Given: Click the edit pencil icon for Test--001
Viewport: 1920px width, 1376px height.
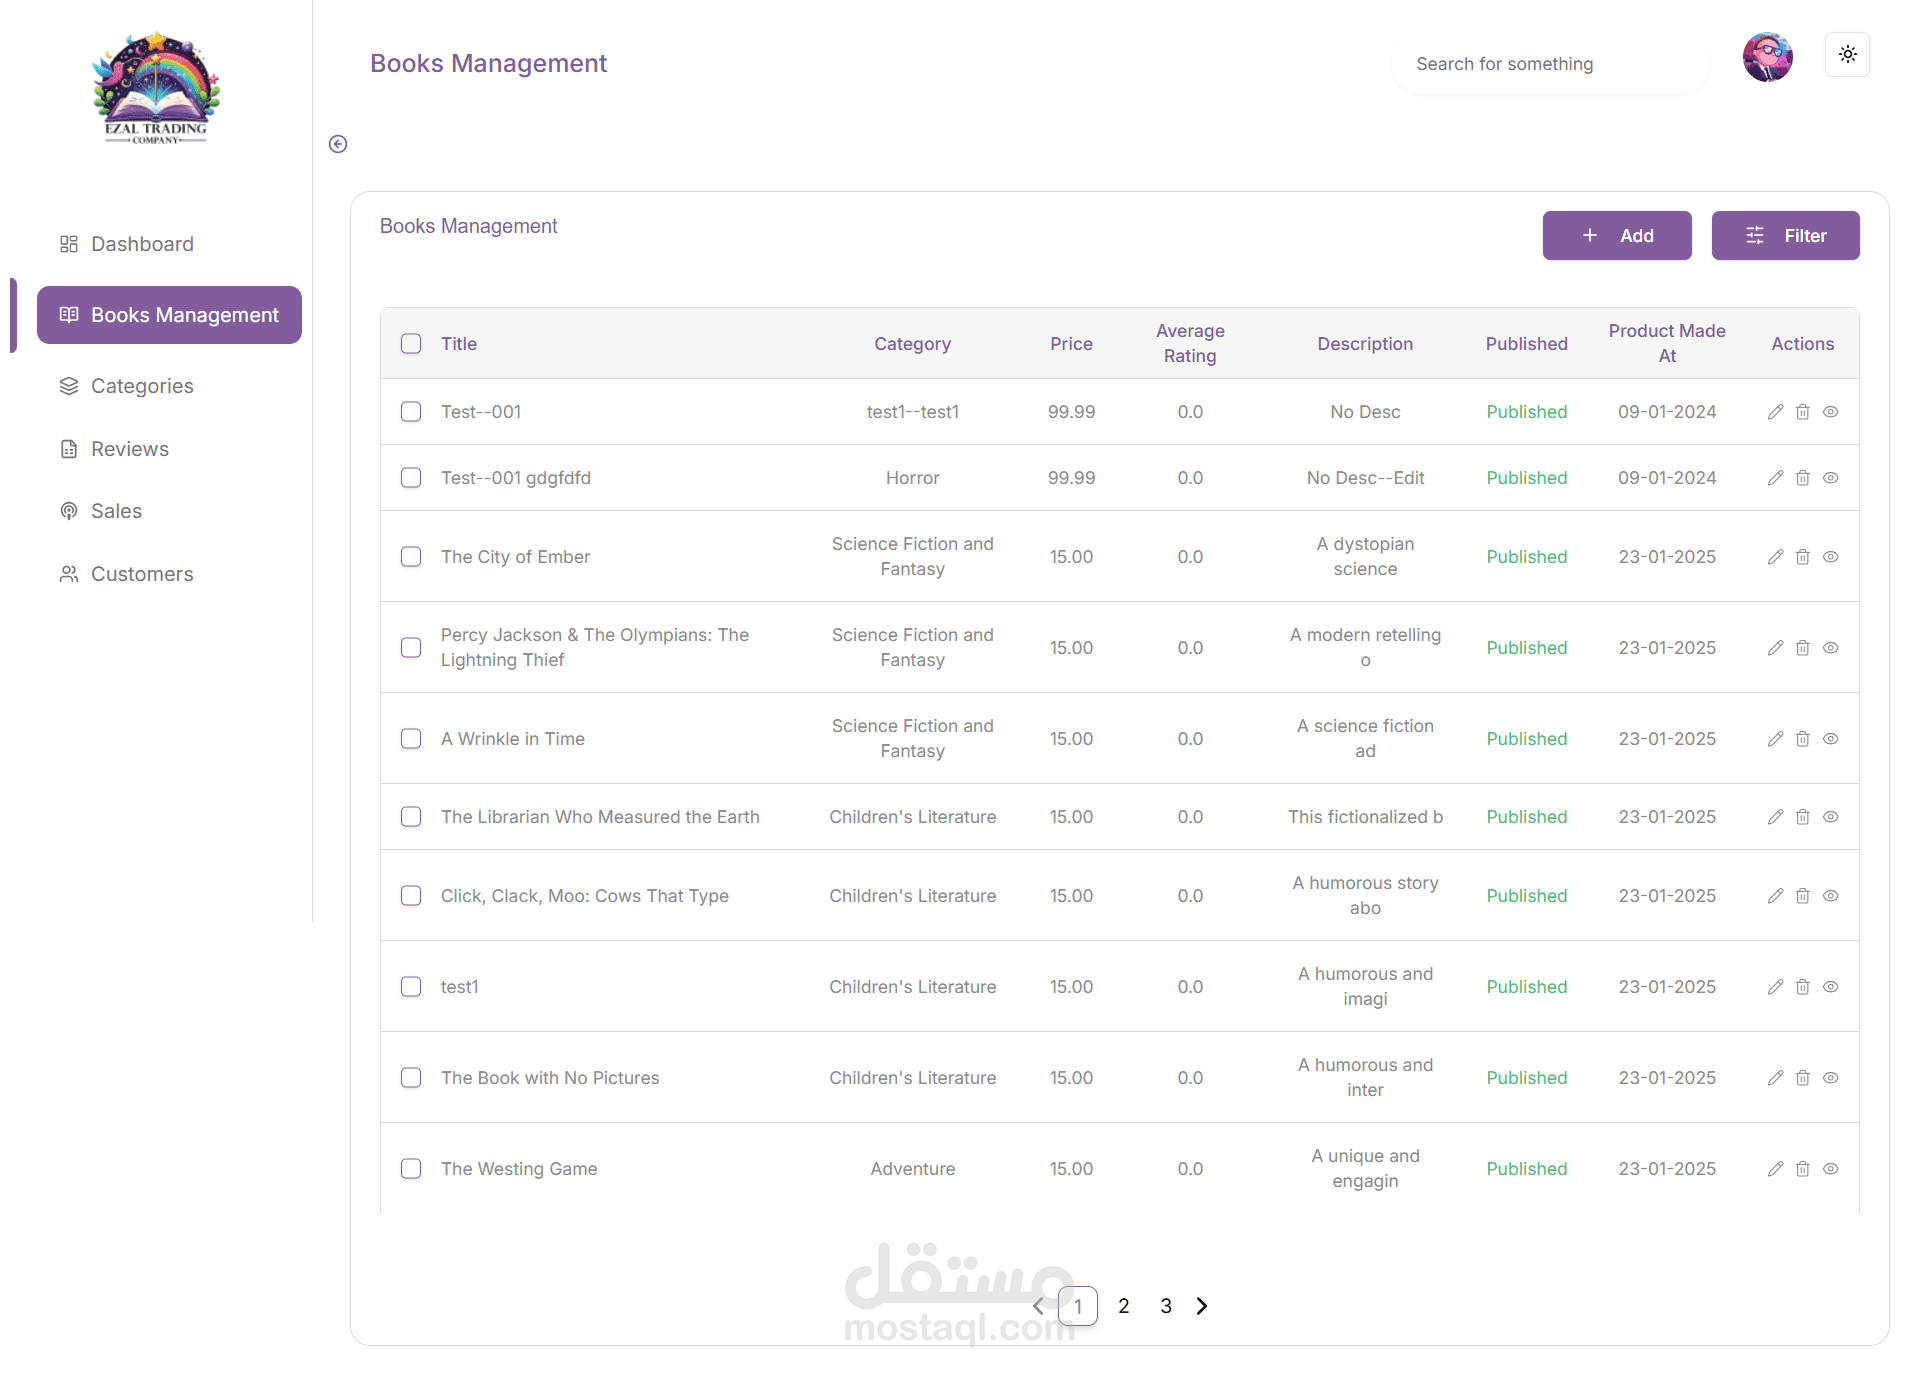Looking at the screenshot, I should [1775, 412].
